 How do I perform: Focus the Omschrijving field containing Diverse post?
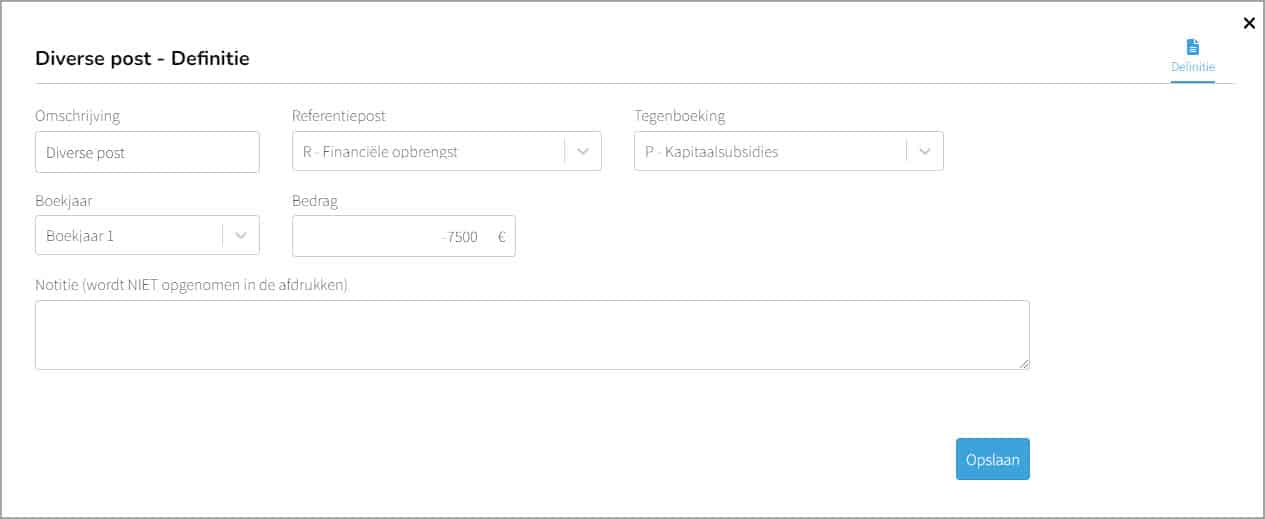coord(147,152)
